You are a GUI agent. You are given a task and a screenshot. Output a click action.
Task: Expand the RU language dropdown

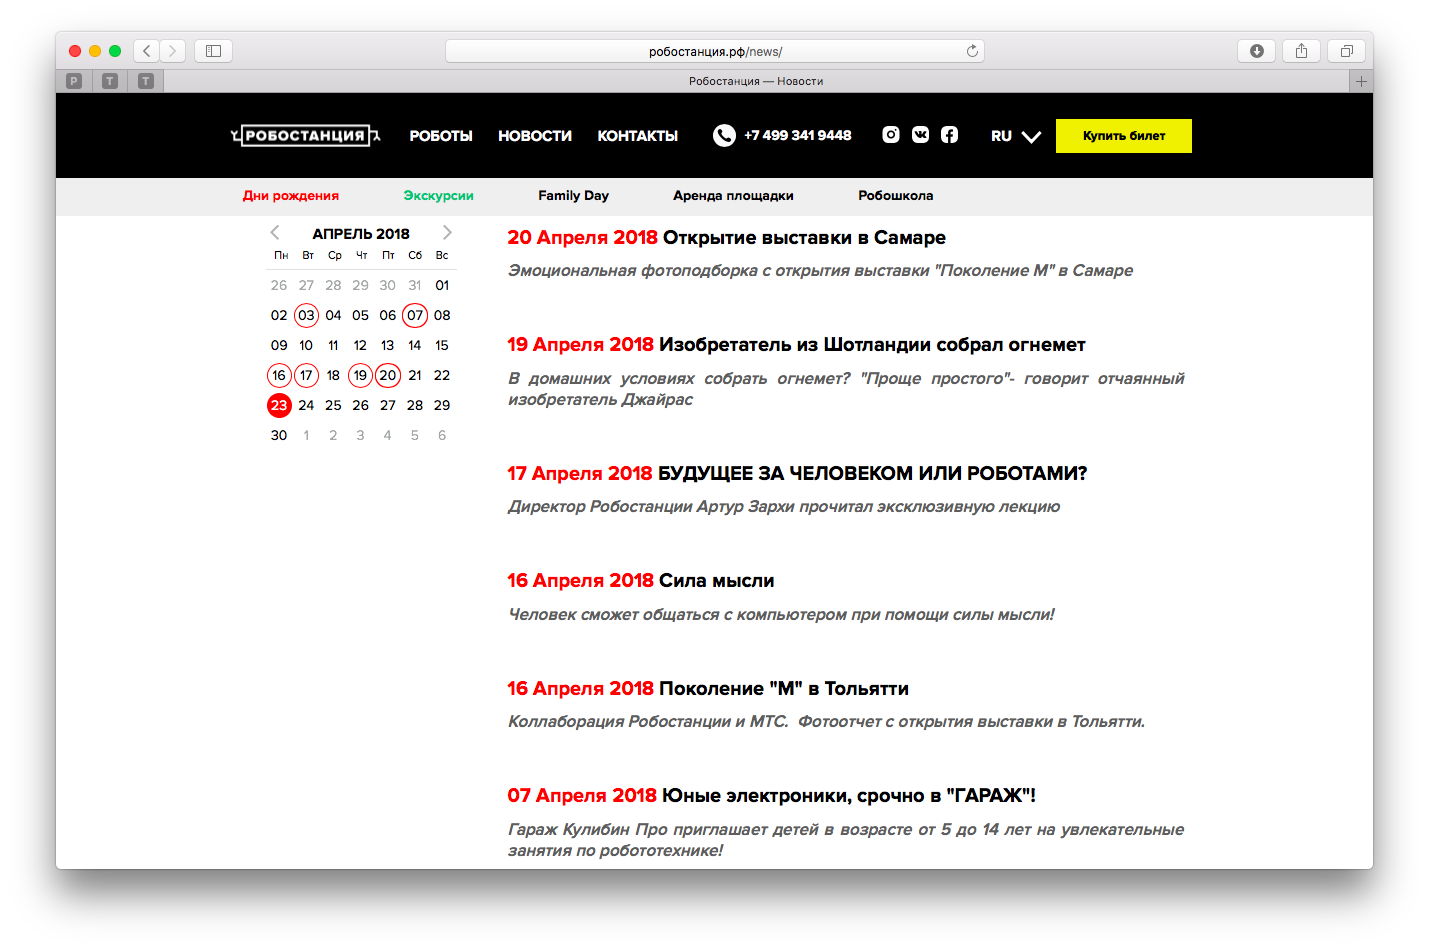tap(1016, 136)
